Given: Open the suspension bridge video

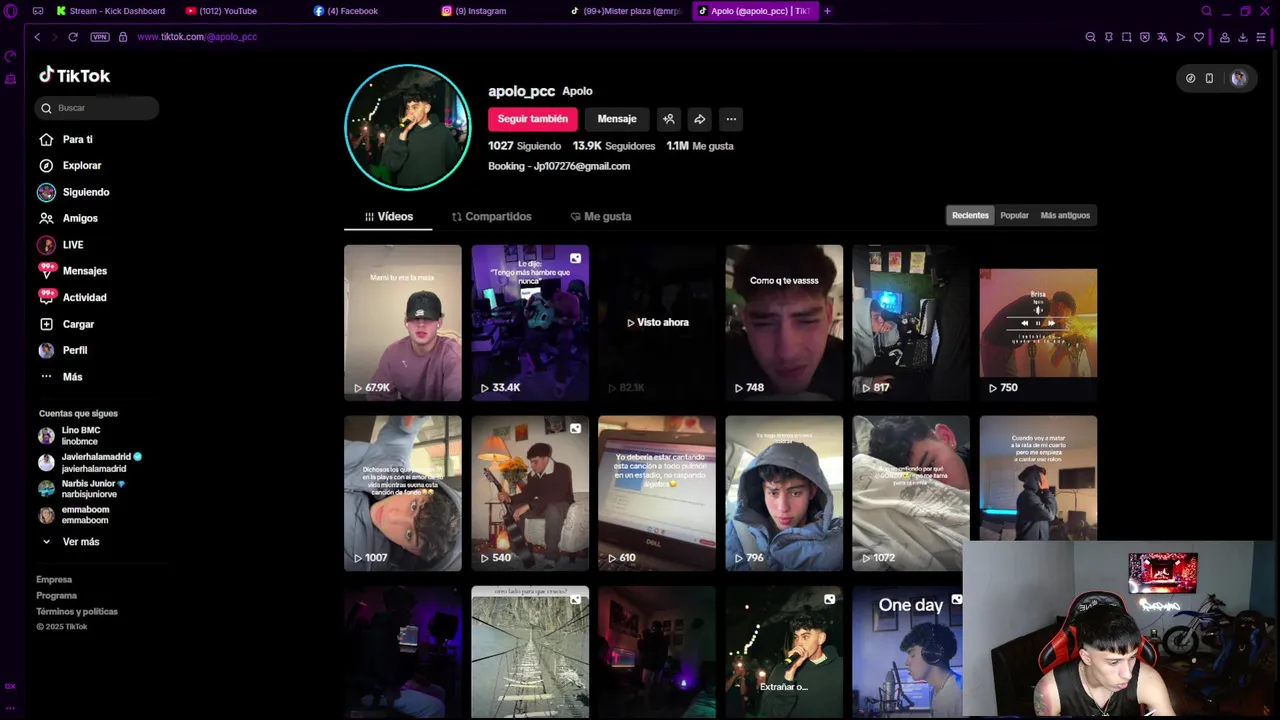Looking at the screenshot, I should pyautogui.click(x=530, y=652).
